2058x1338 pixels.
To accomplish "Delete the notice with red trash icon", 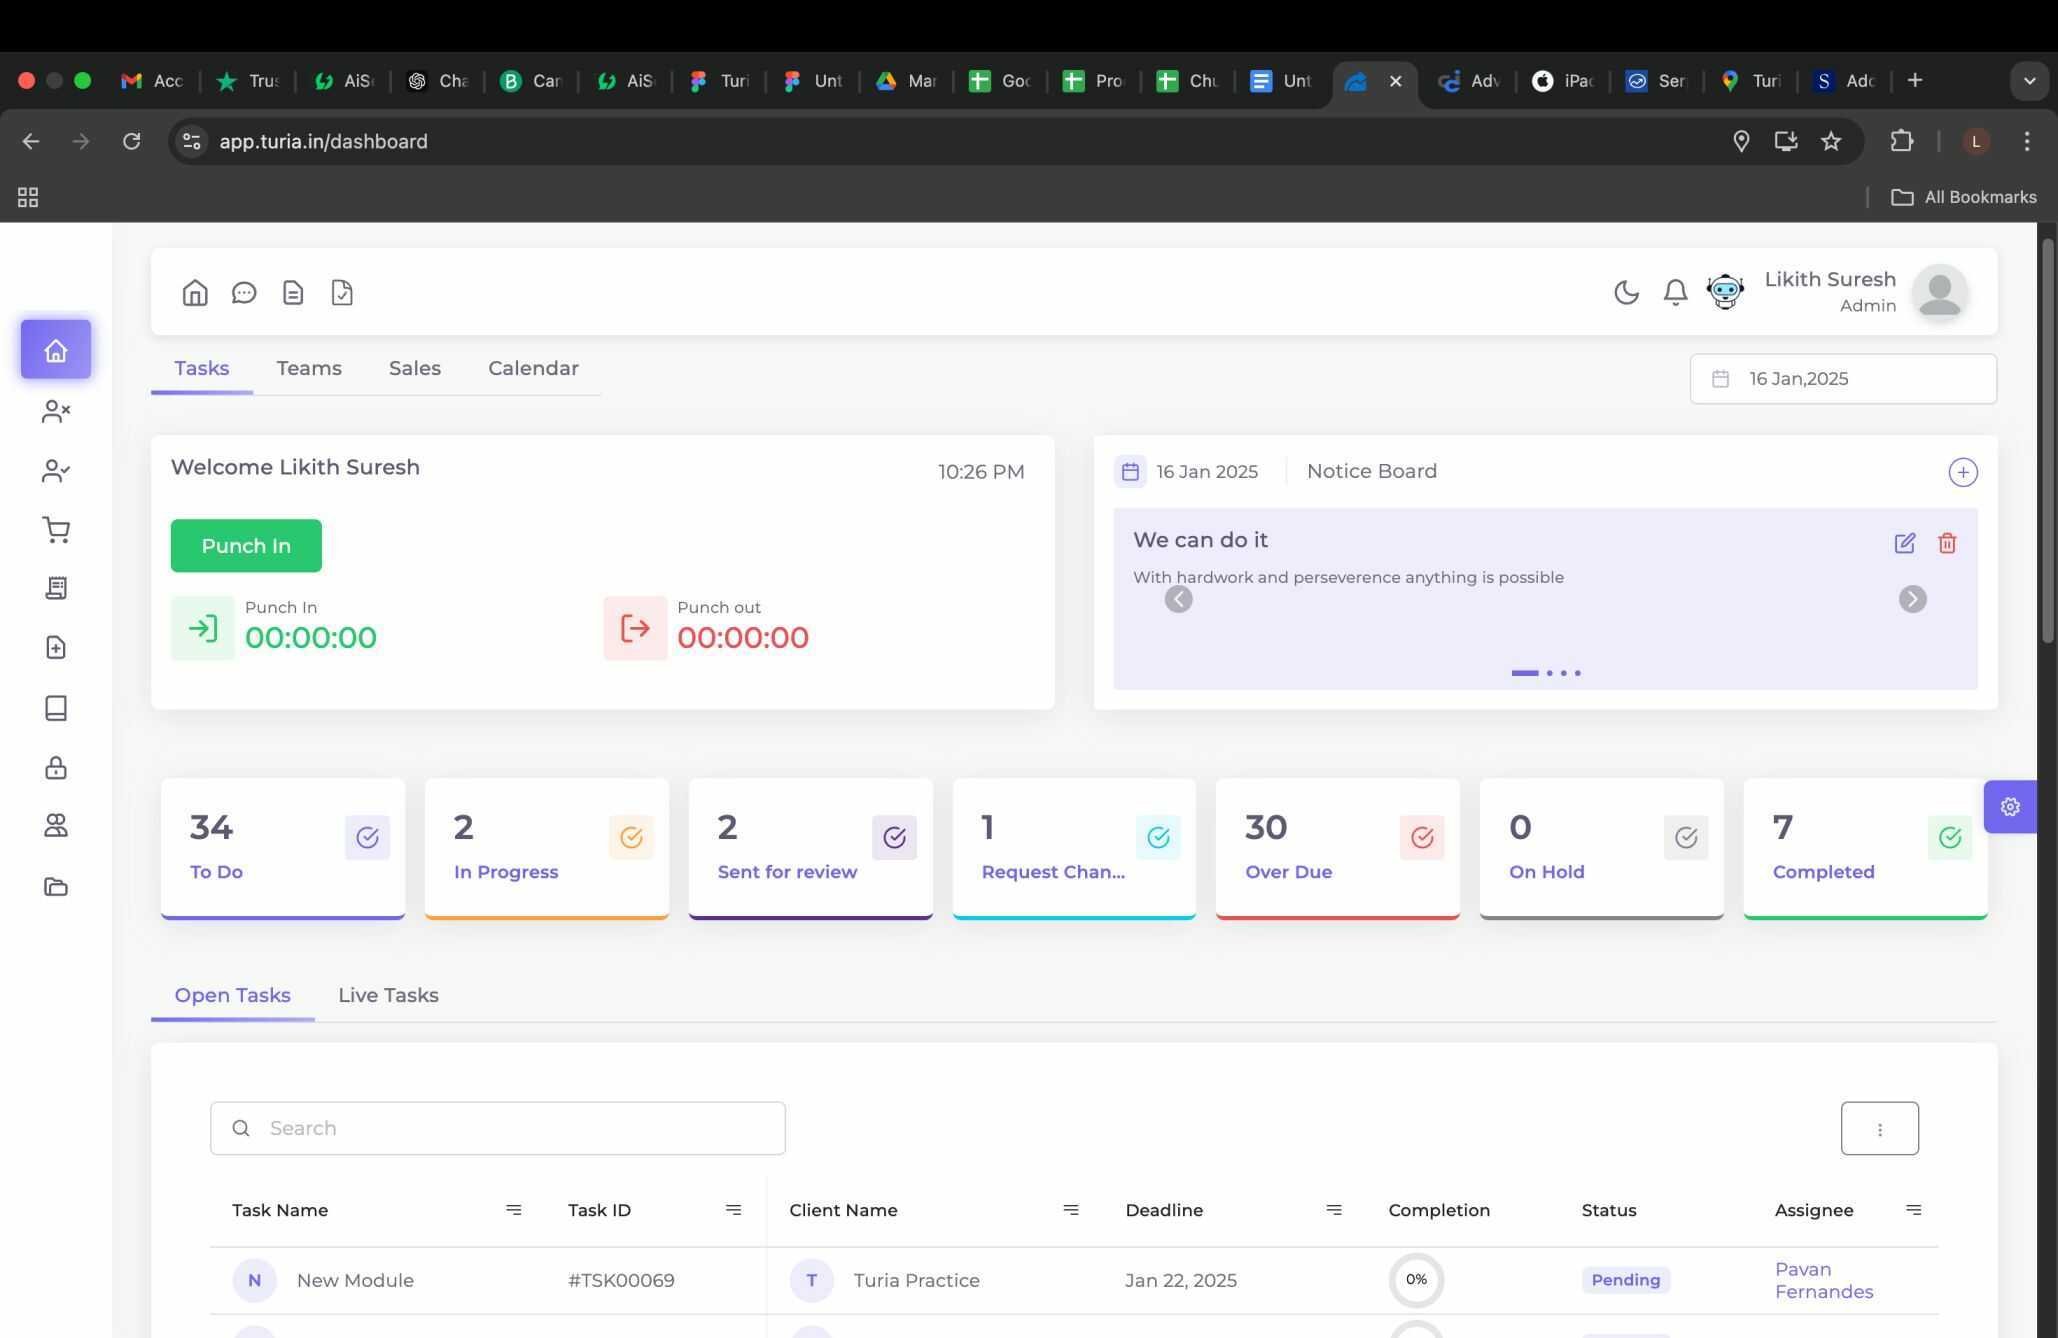I will [1947, 543].
